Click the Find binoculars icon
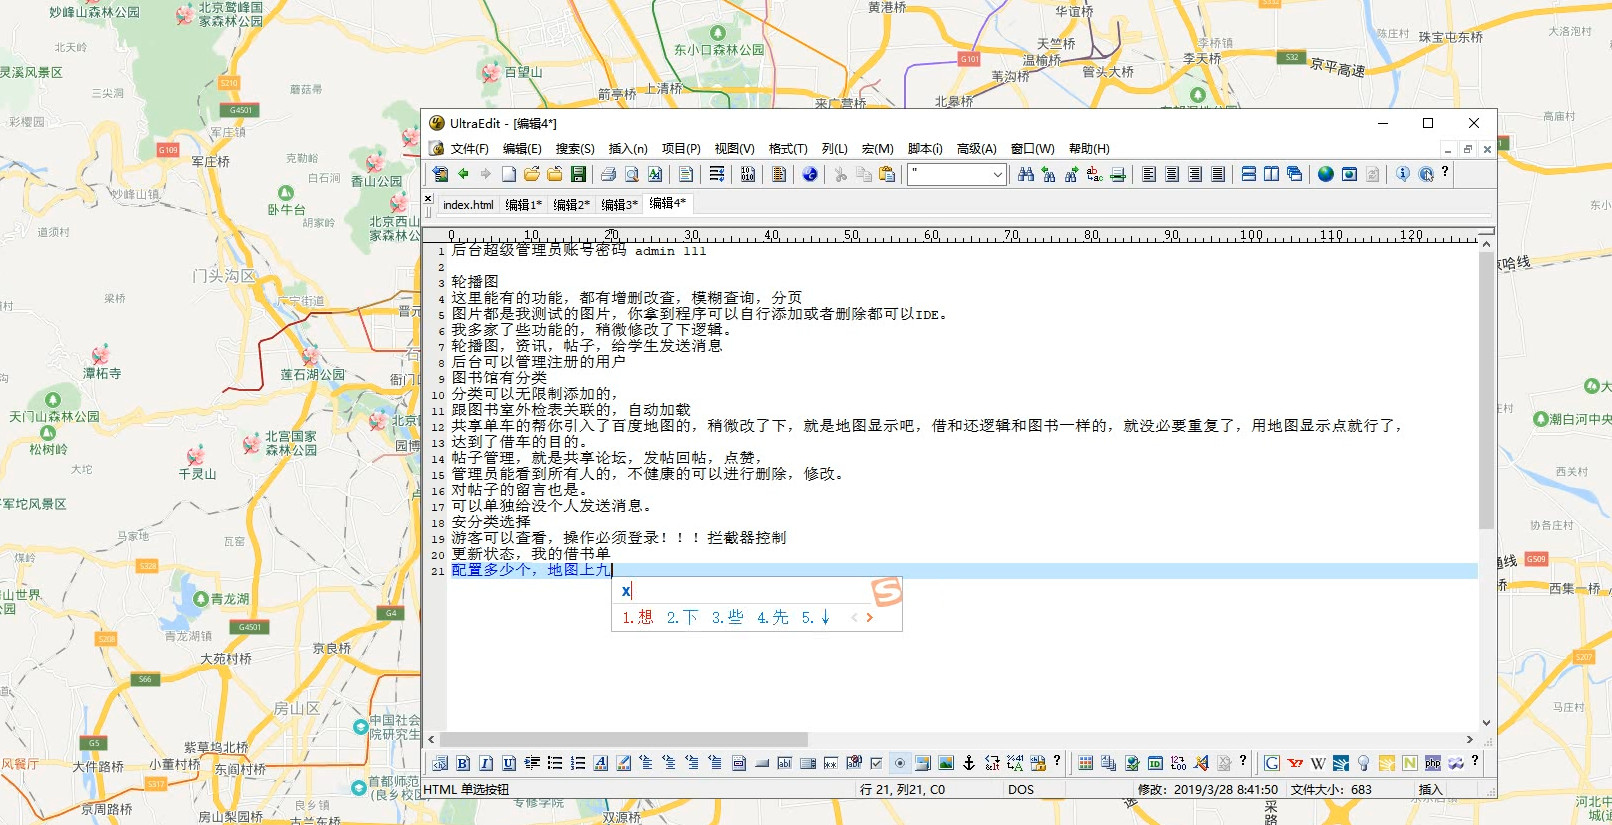Screen dimensions: 1612x825 coord(1026,174)
